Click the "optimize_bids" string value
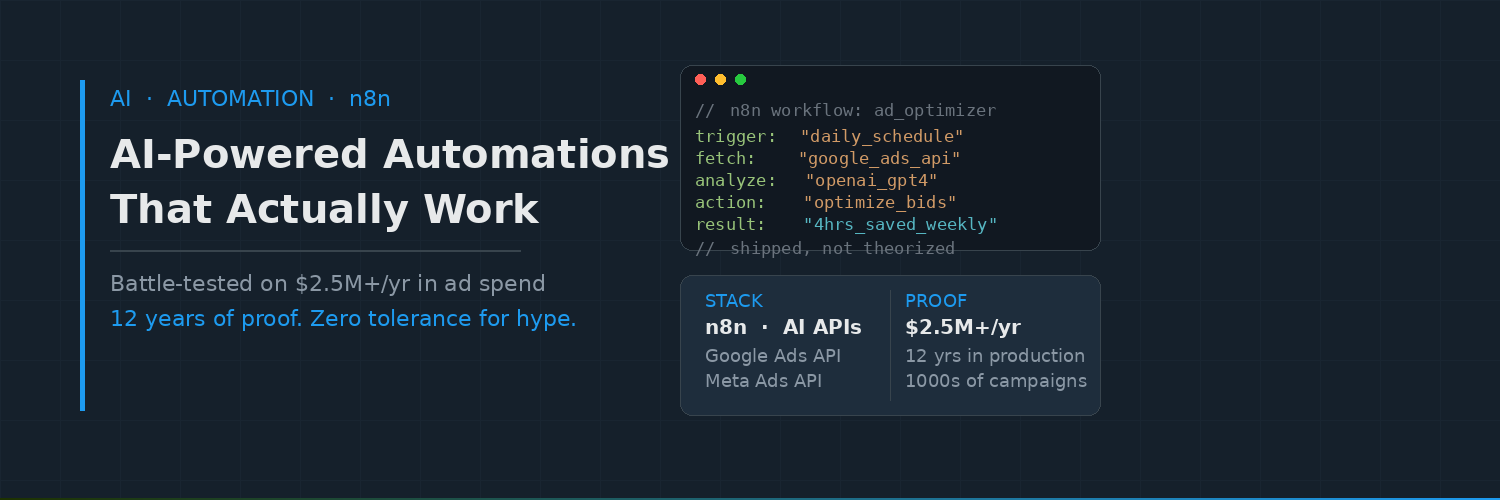The height and width of the screenshot is (500, 1500). click(x=880, y=202)
